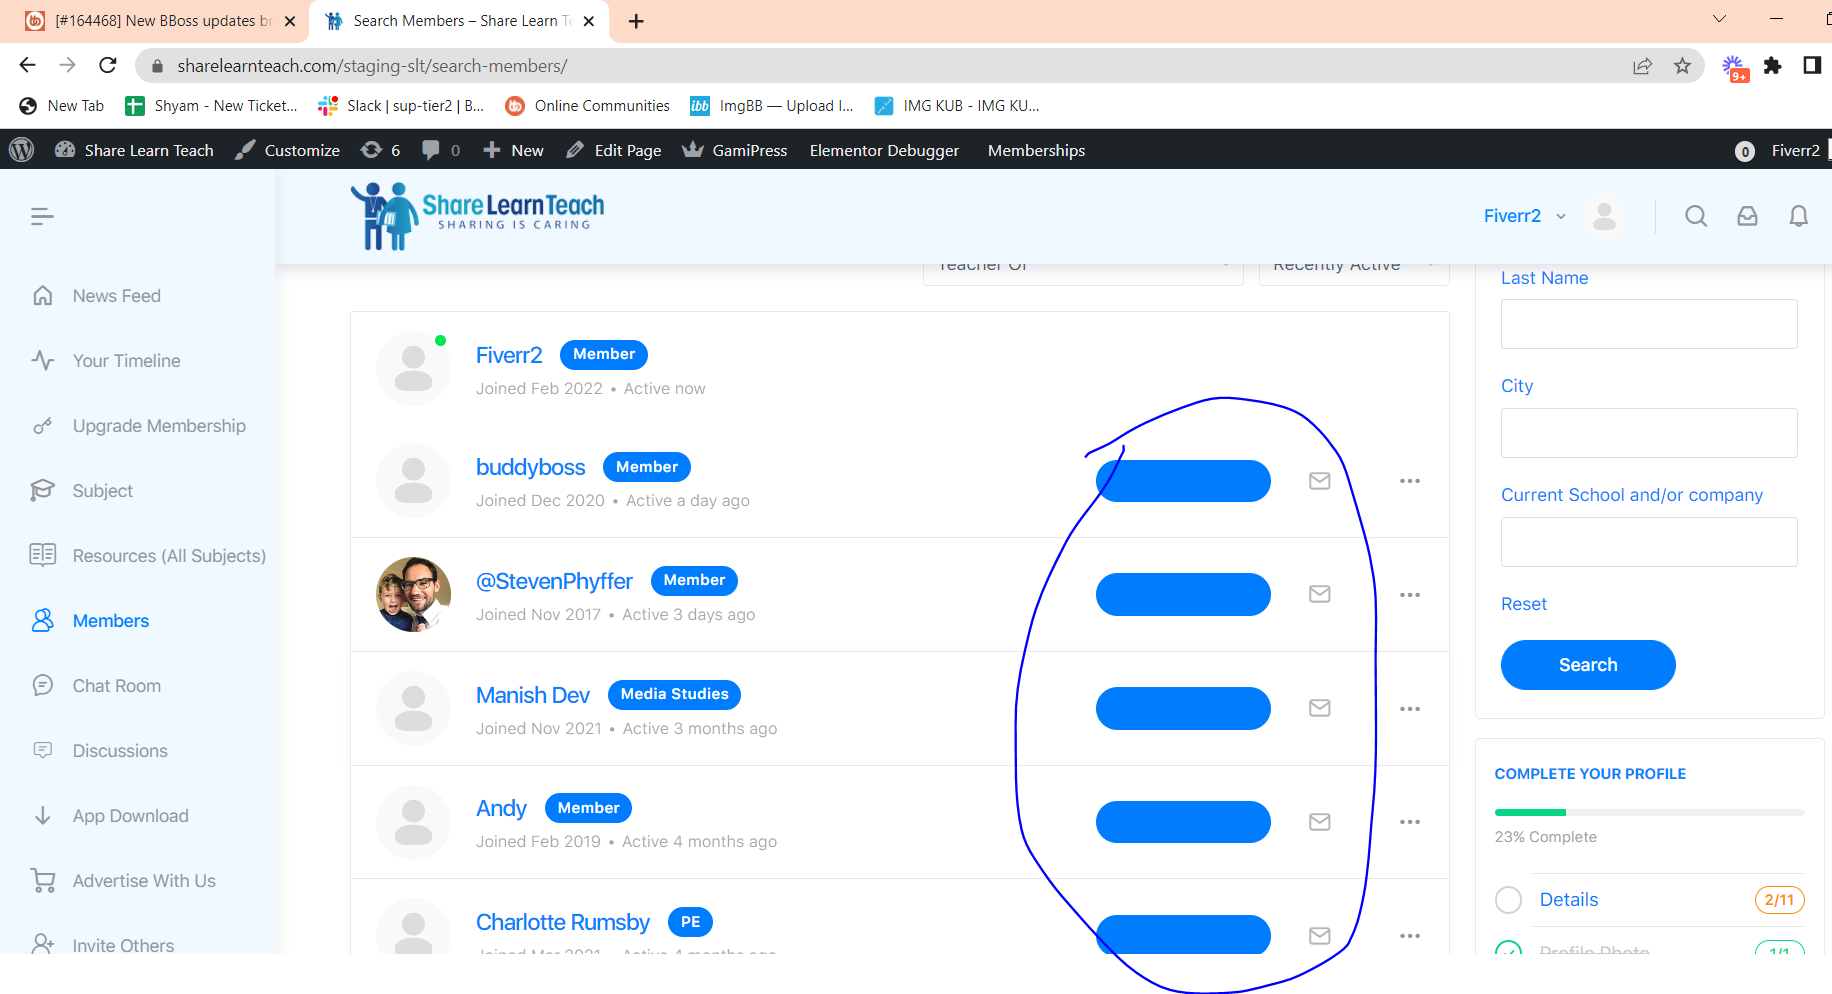Screen dimensions: 1832x994
Task: Bookmark this page with star icon
Action: [x=1682, y=66]
